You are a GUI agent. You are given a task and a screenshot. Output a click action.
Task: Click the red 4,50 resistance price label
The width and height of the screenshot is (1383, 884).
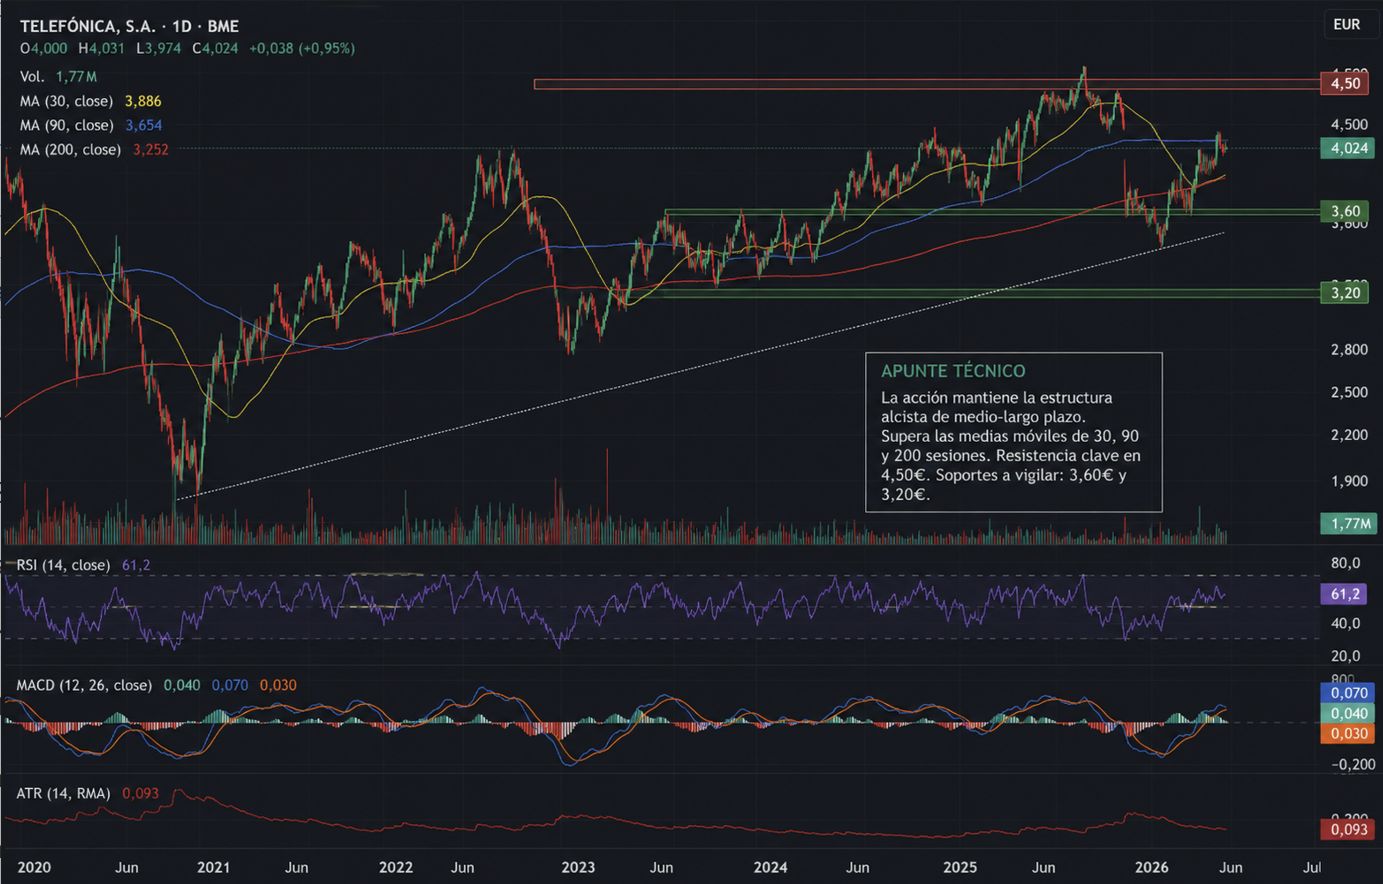pos(1347,83)
